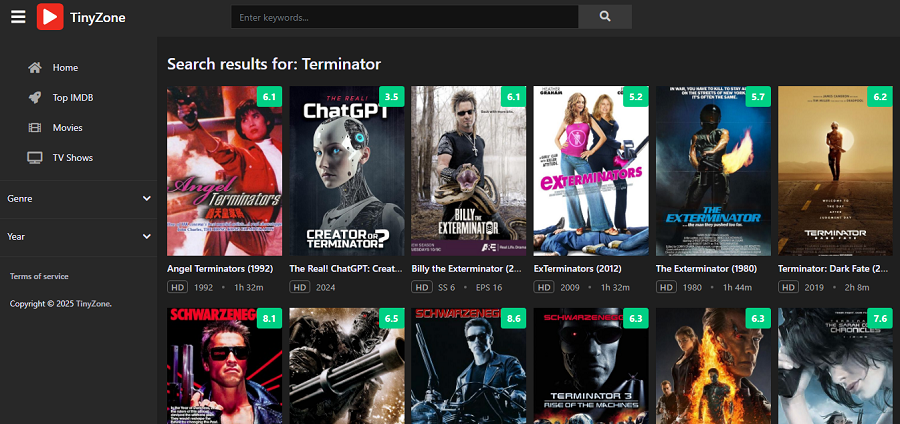Viewport: 900px width, 424px height.
Task: Expand the Genre dropdown
Action: 79,199
